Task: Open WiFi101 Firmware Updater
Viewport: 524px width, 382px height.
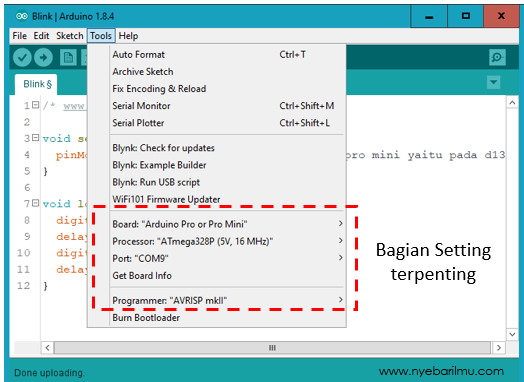Action: (x=217, y=199)
